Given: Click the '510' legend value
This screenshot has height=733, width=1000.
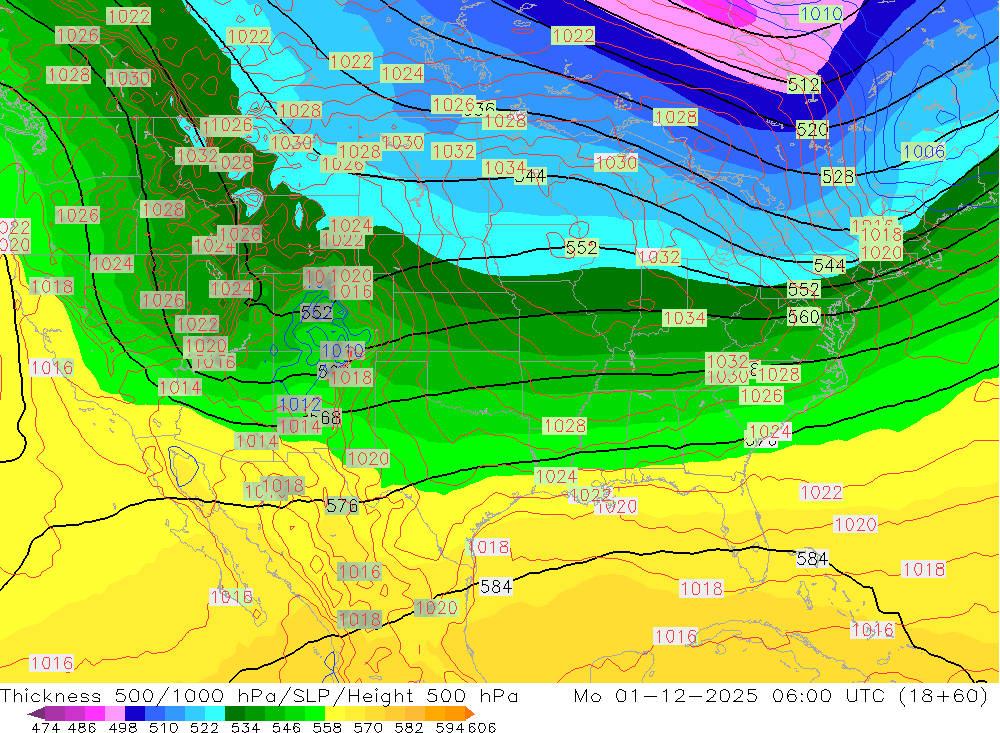Looking at the screenshot, I should 164,727.
